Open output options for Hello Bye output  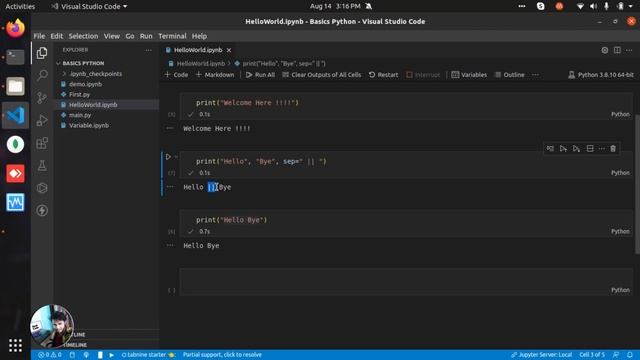click(x=170, y=245)
